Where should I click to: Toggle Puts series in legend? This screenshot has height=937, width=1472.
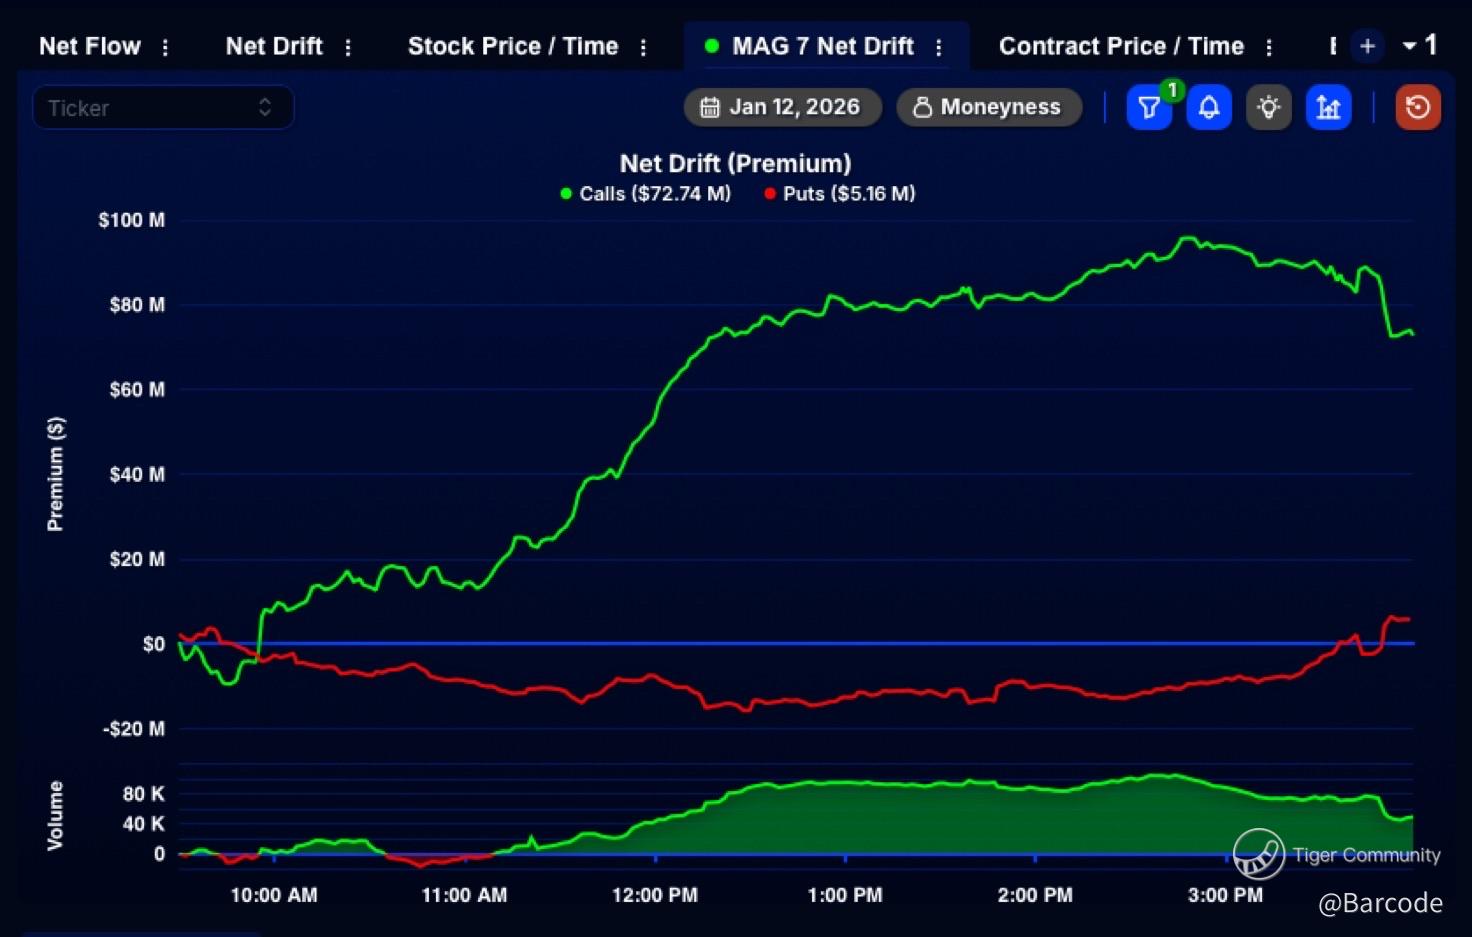pos(840,193)
